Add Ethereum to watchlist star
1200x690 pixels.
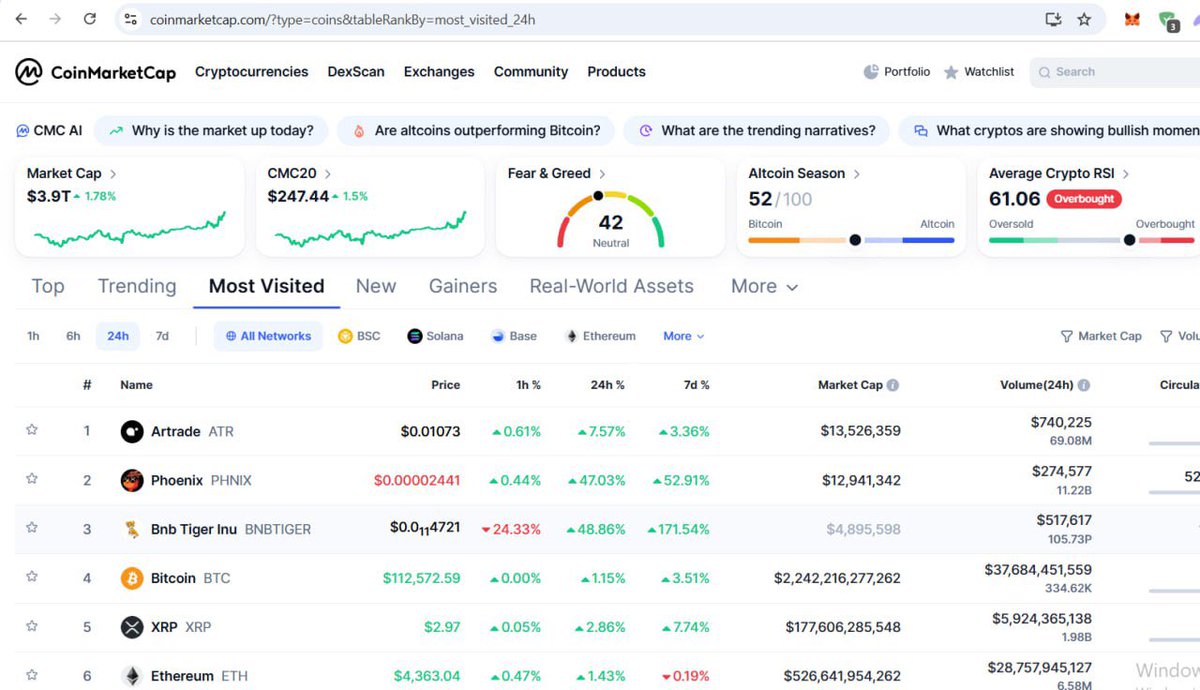pos(32,674)
